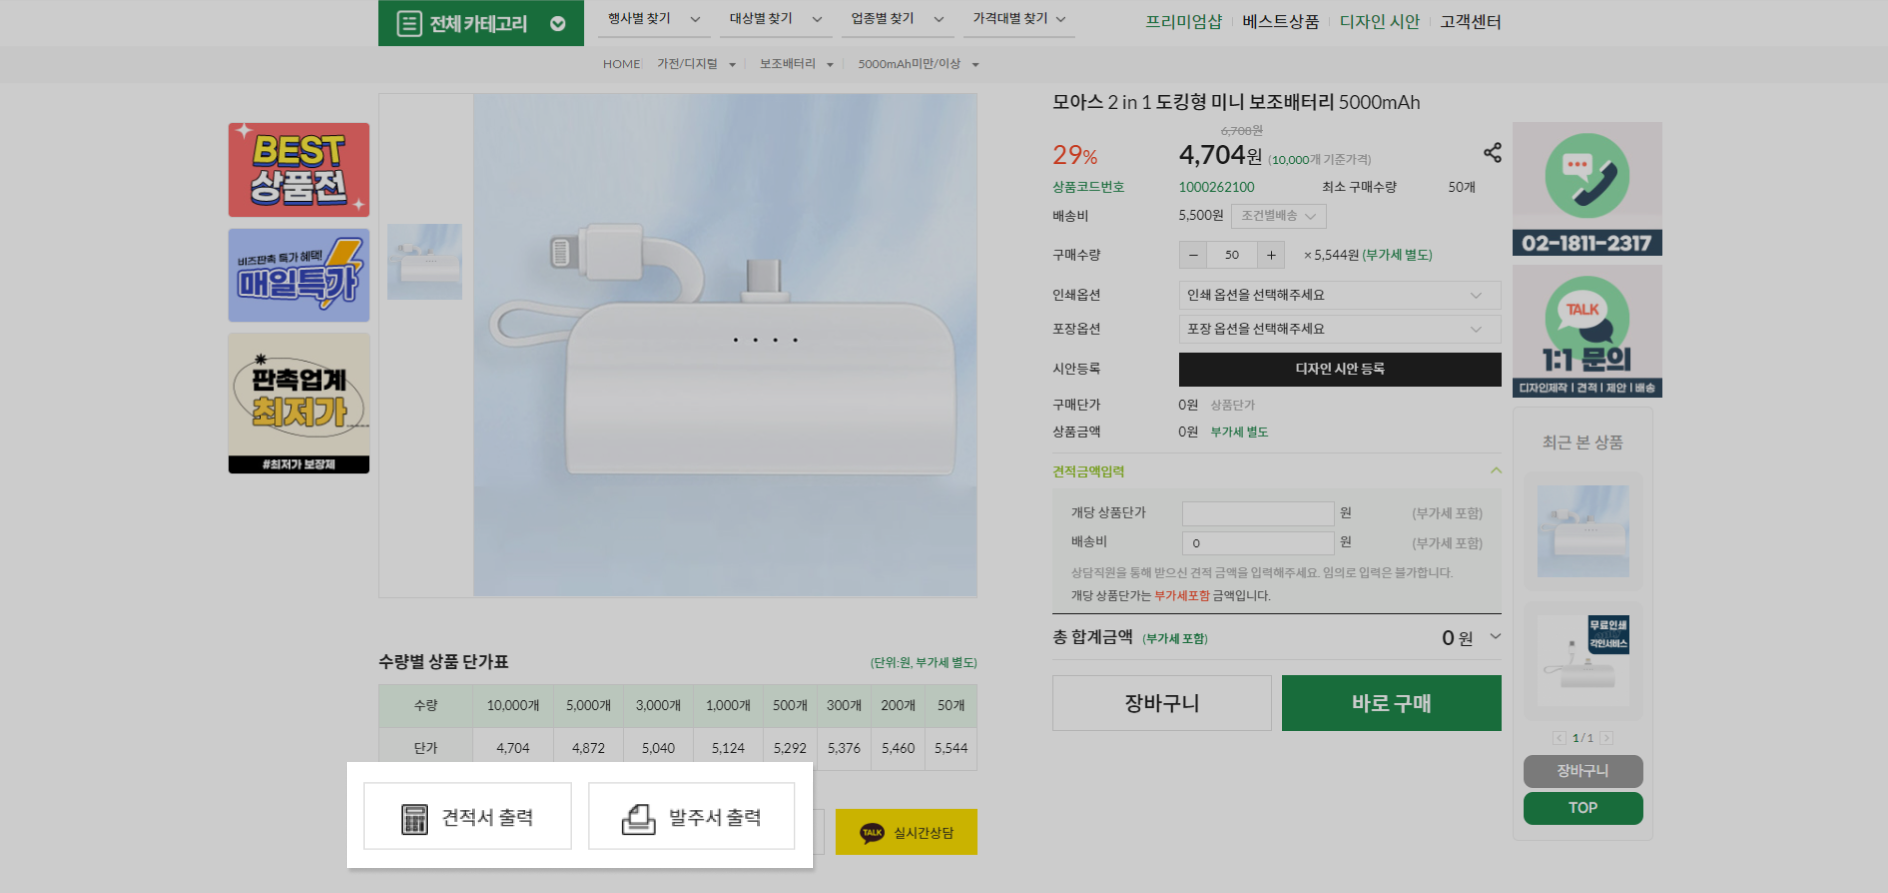Open the BEST 상품전 banner

(299, 170)
